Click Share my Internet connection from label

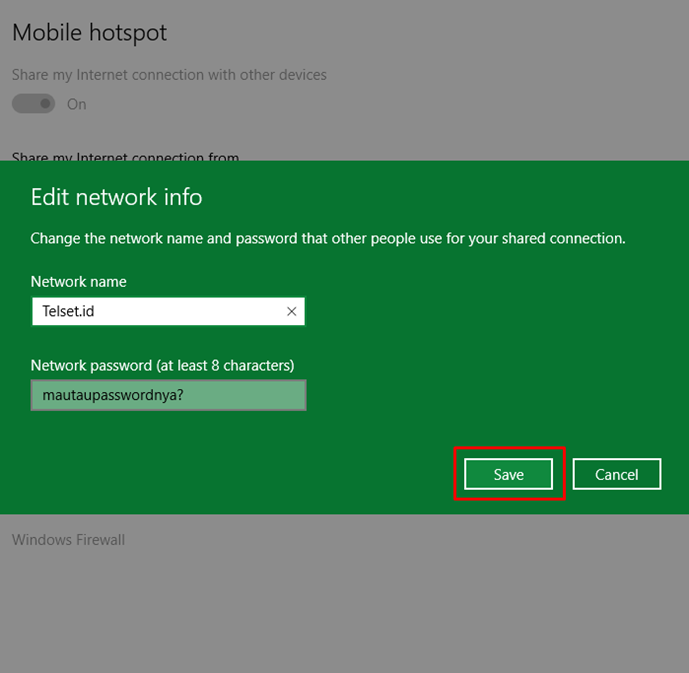[x=125, y=157]
